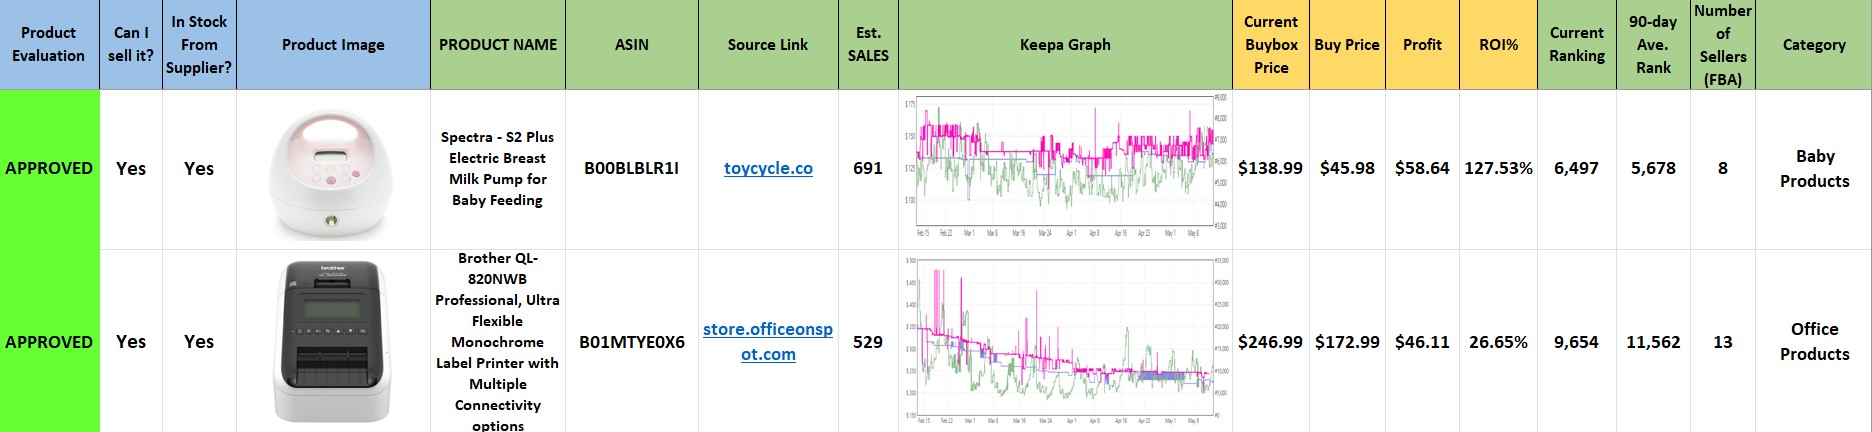
Task: Select profit value $46.11
Action: click(1422, 341)
